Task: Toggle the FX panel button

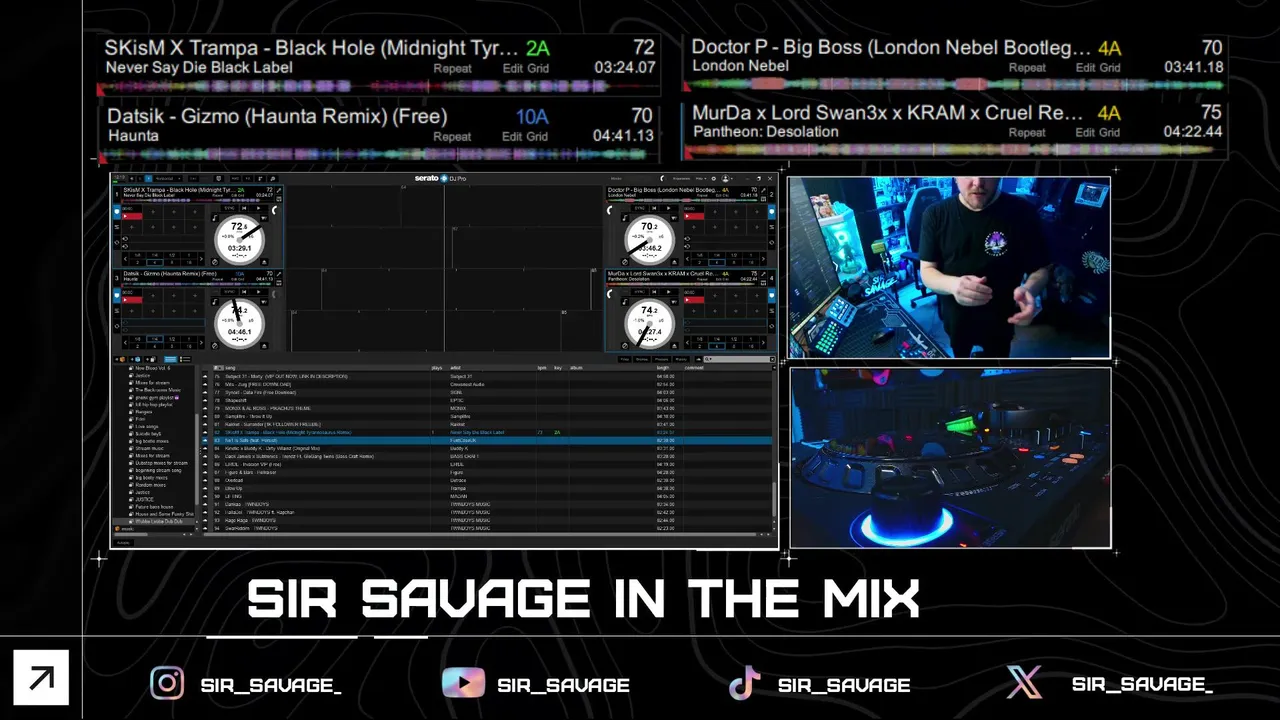Action: coord(248,178)
